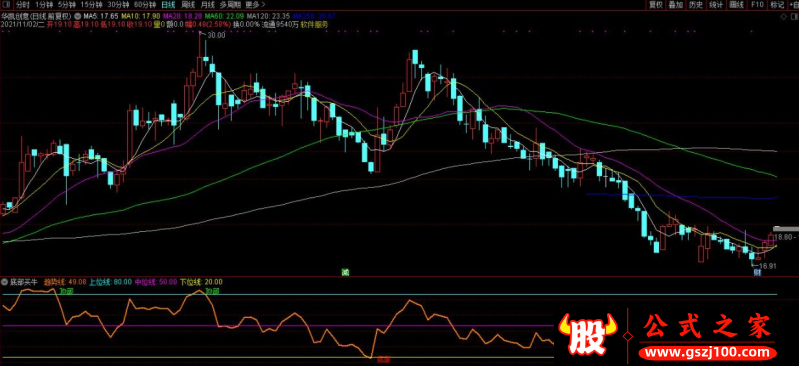799x366 pixels.
Task: Select the 60分钟 period tab
Action: (145, 5)
